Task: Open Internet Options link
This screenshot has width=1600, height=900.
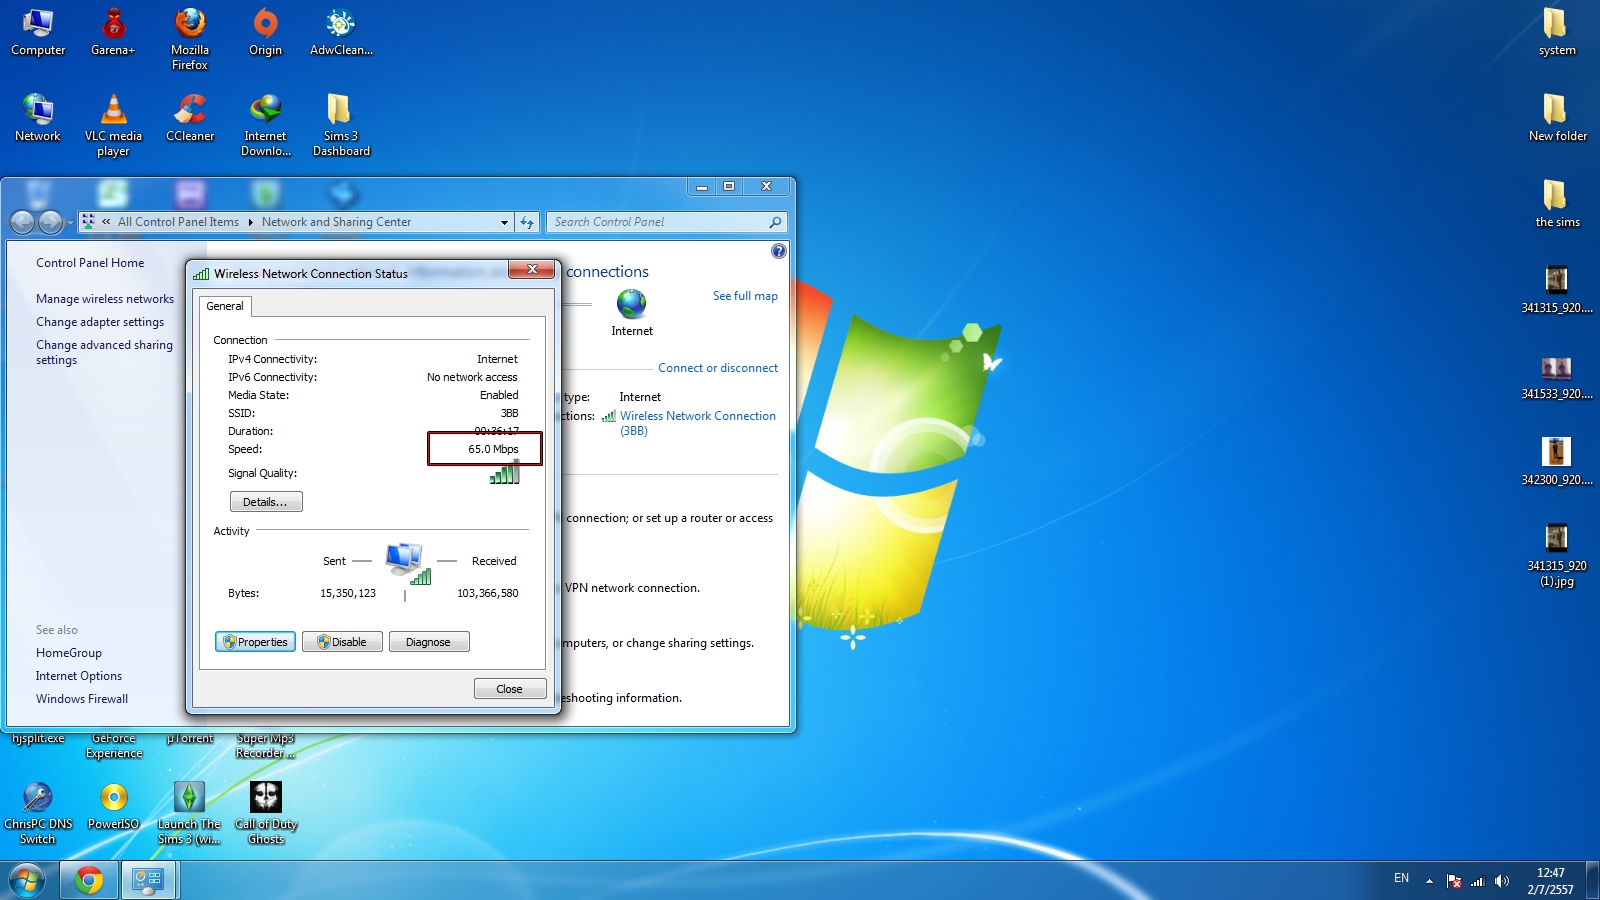Action: 79,676
